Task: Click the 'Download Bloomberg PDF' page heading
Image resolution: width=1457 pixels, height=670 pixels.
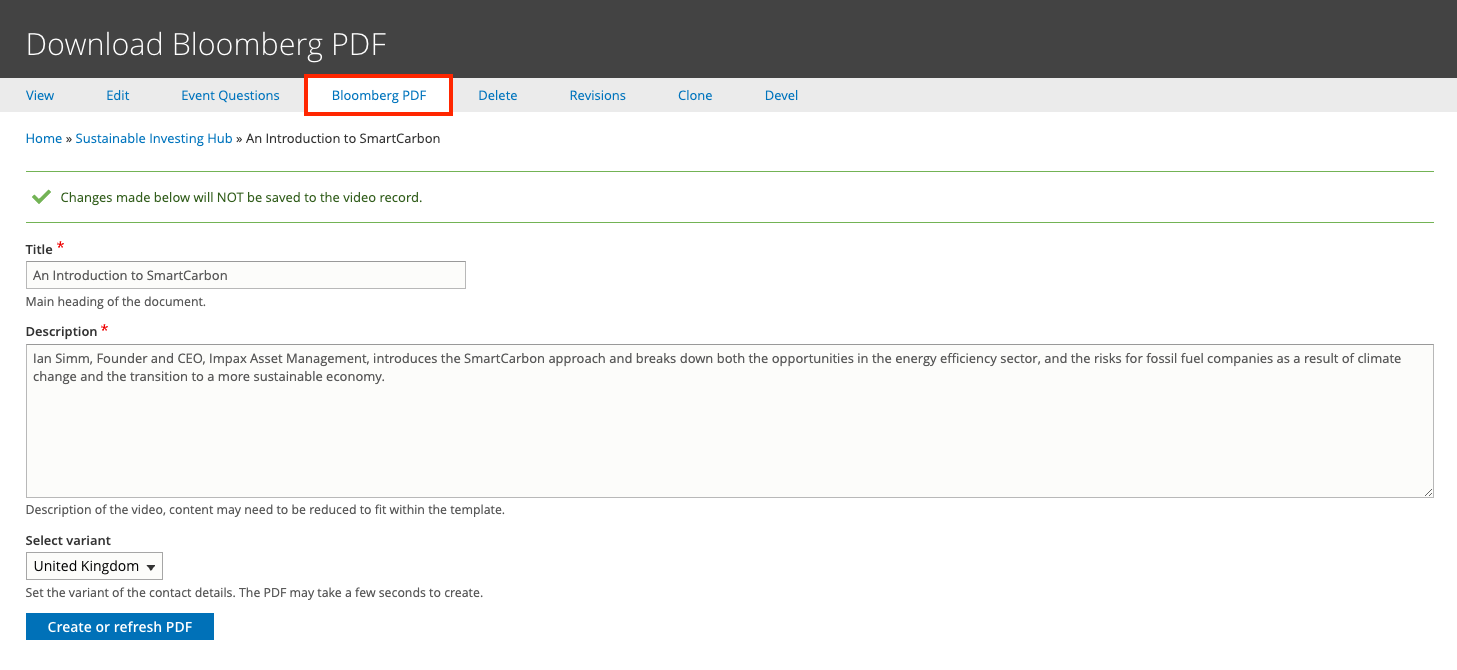Action: point(206,44)
